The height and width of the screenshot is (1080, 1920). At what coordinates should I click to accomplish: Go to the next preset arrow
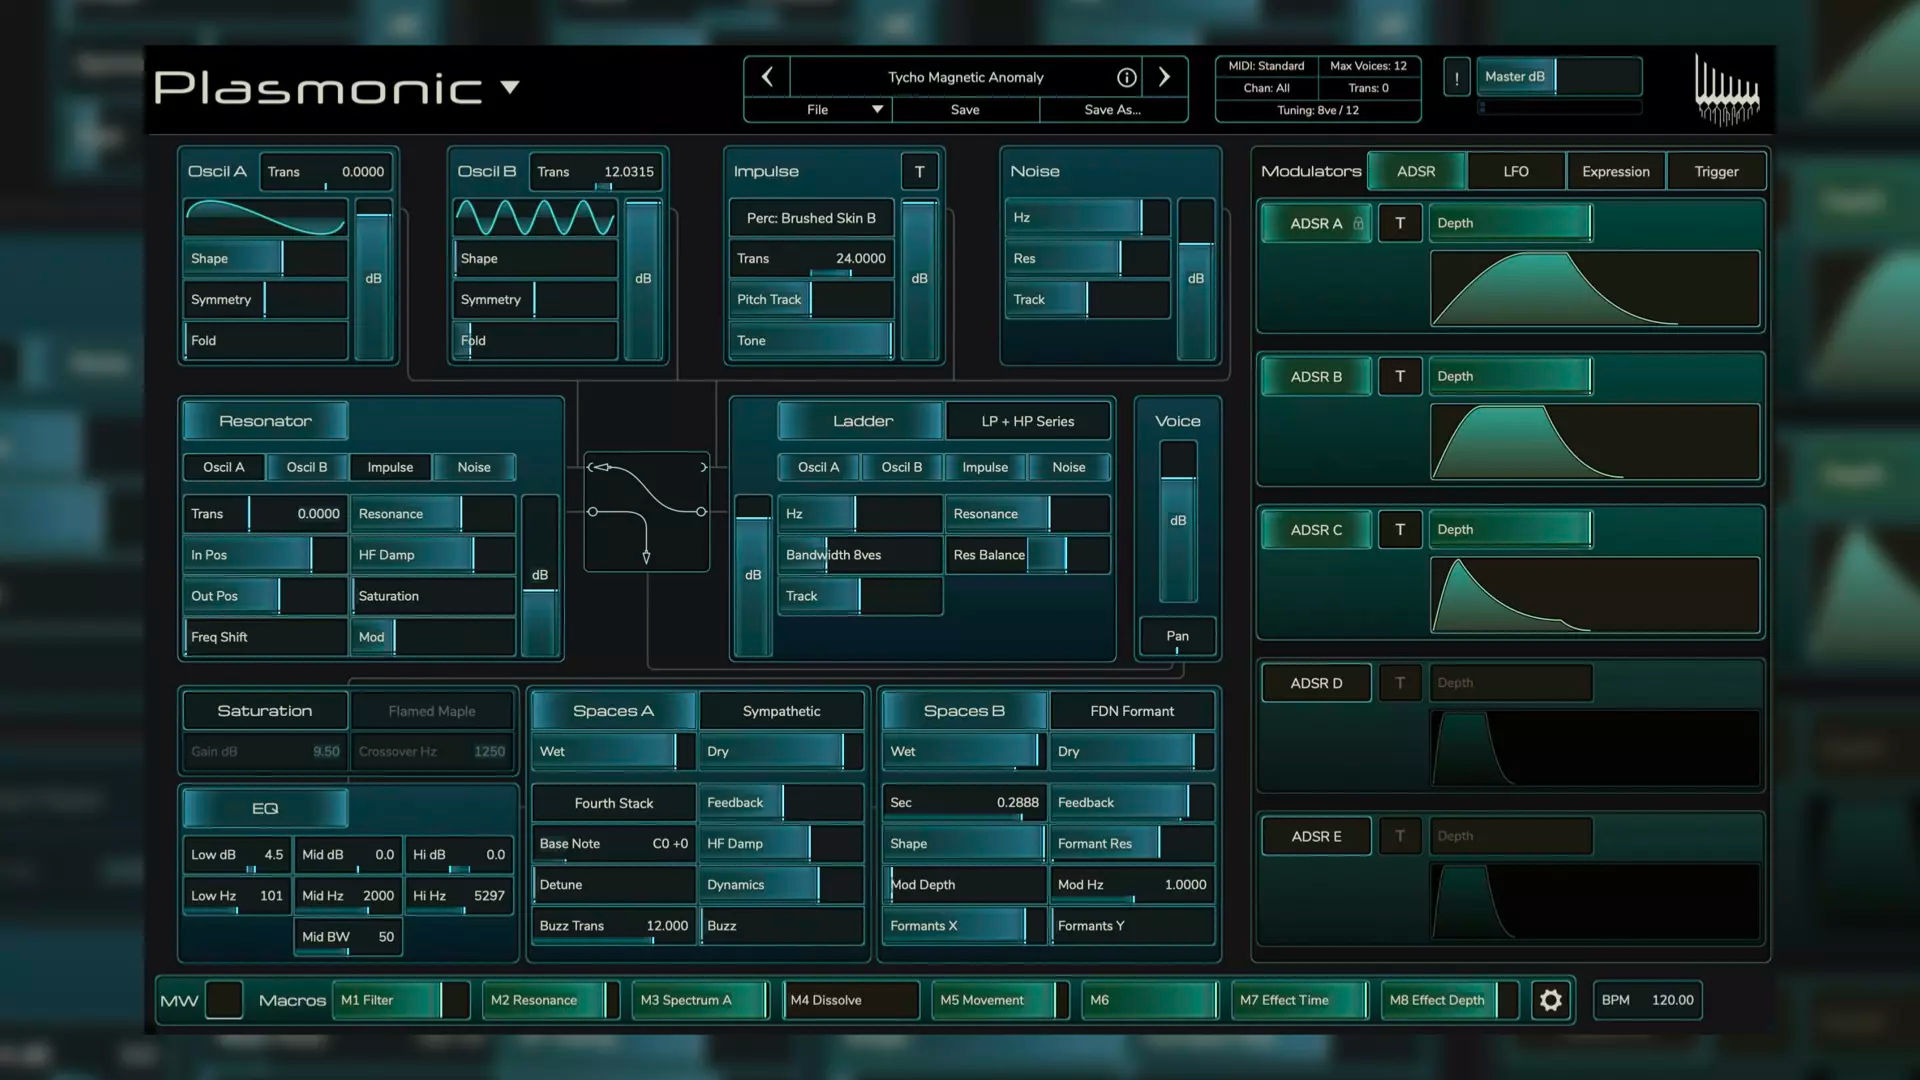coord(1164,77)
